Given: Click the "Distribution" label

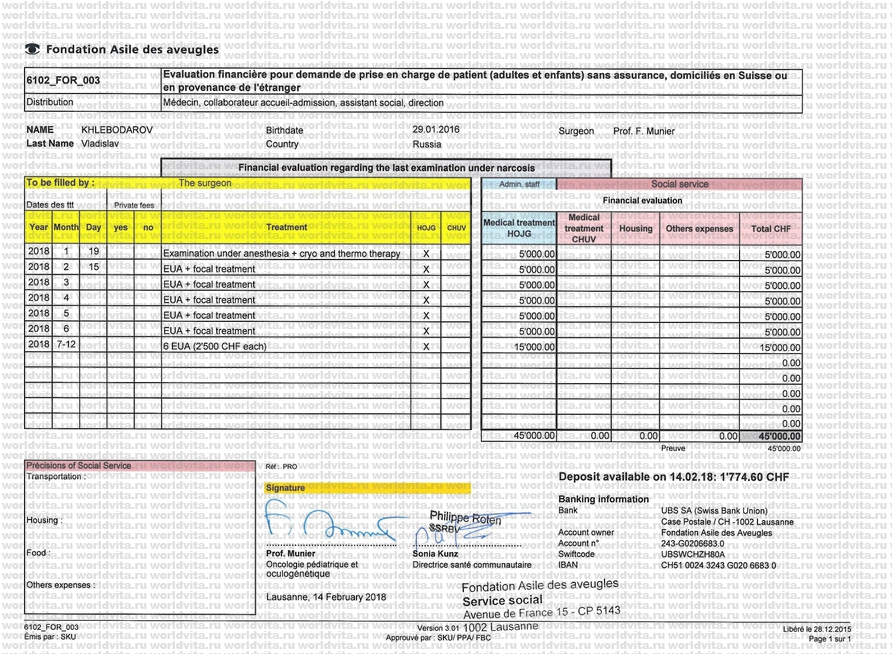Looking at the screenshot, I should 50,102.
